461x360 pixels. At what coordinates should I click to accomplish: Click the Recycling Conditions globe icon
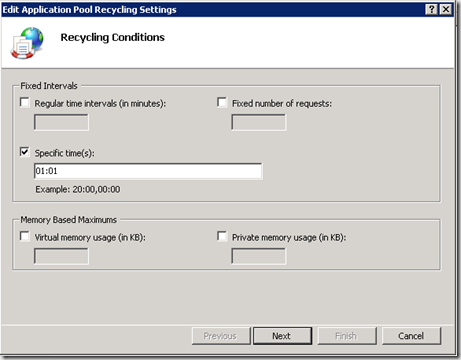(27, 43)
